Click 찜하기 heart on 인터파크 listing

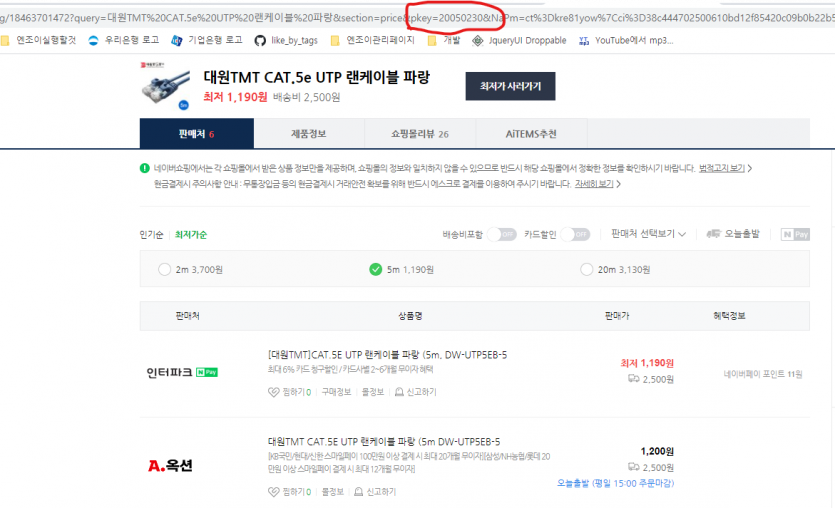coord(273,392)
